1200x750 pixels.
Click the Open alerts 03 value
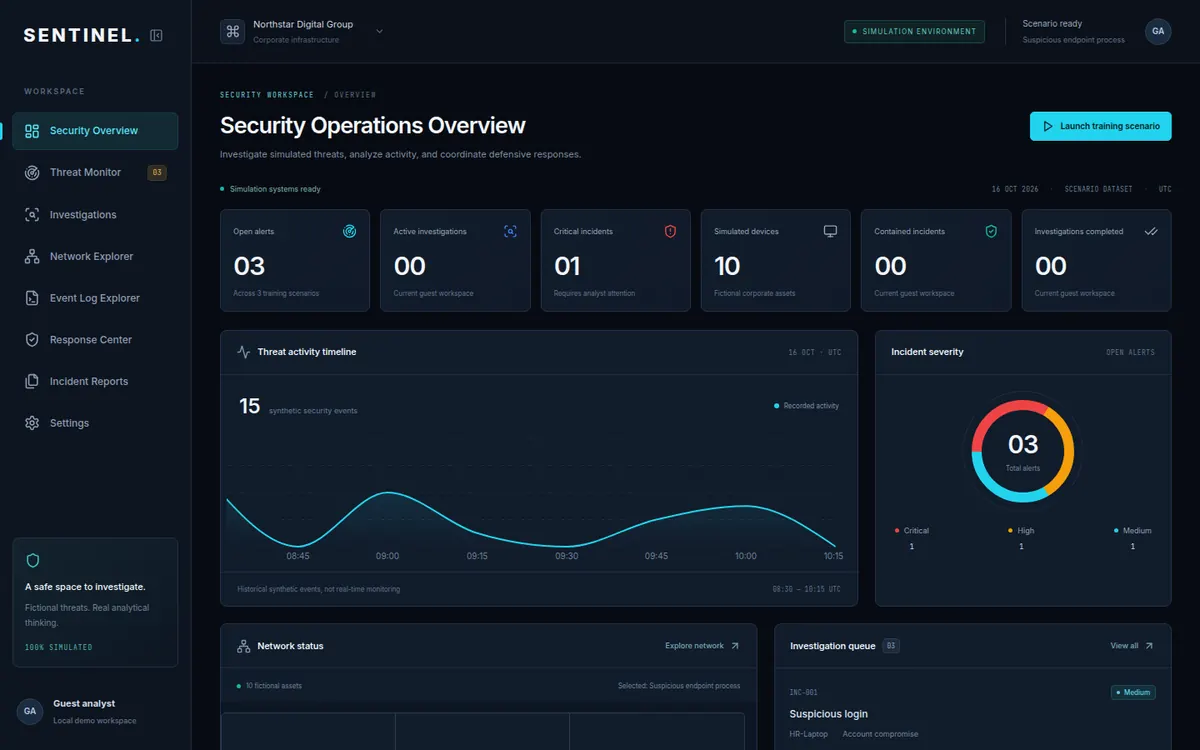pyautogui.click(x=250, y=266)
